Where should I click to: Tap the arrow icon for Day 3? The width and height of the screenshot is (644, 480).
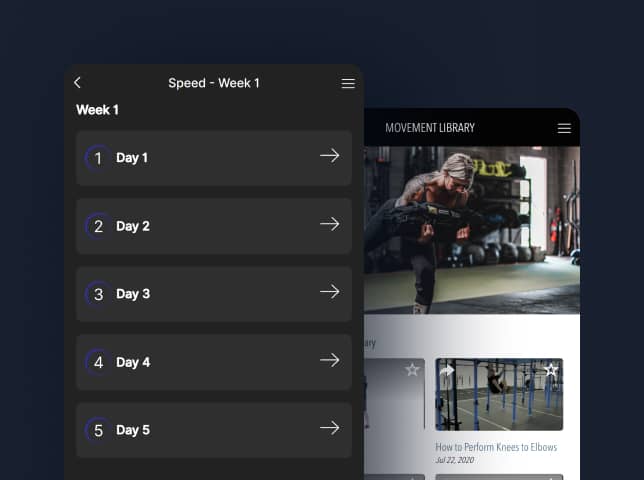329,292
